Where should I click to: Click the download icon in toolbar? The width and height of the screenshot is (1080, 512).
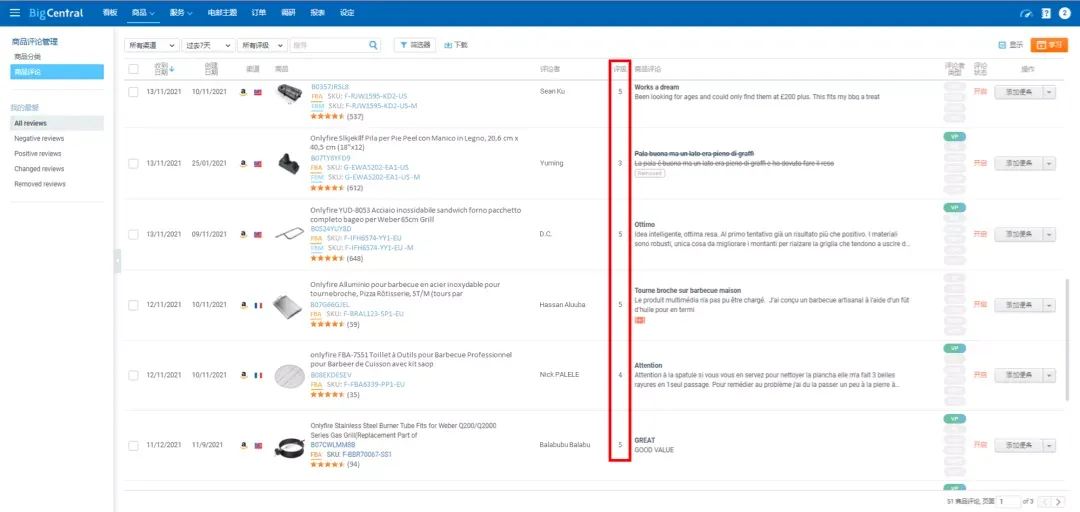pyautogui.click(x=448, y=45)
